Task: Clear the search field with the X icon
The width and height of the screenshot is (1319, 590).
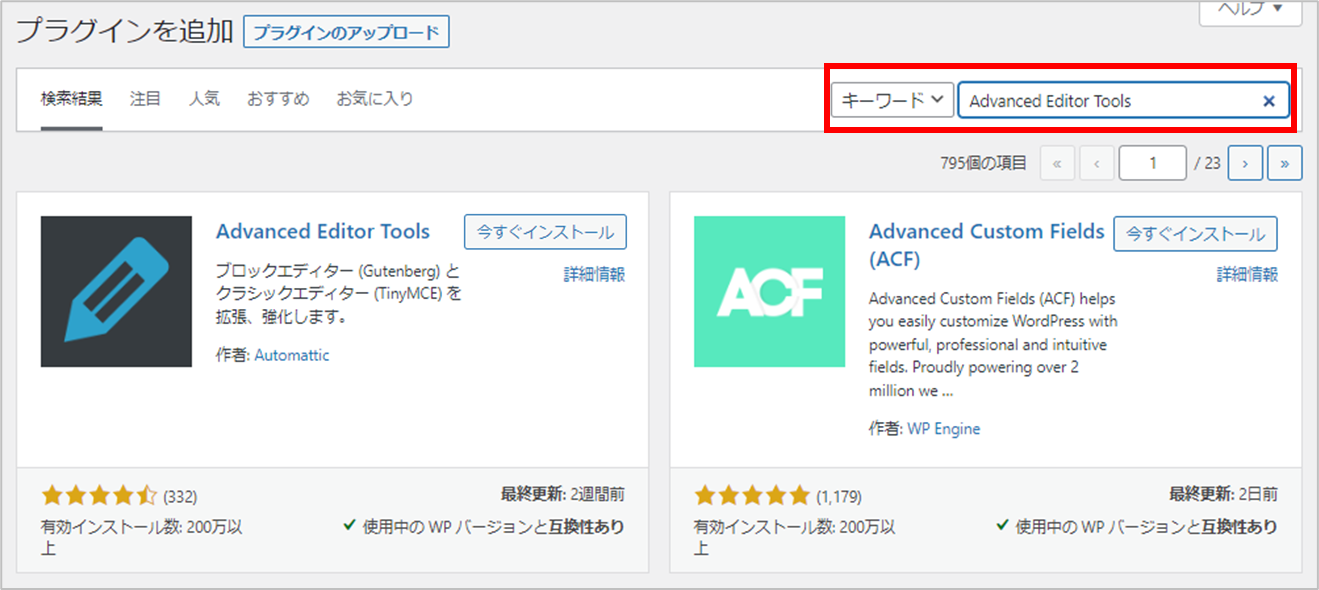Action: click(x=1268, y=100)
